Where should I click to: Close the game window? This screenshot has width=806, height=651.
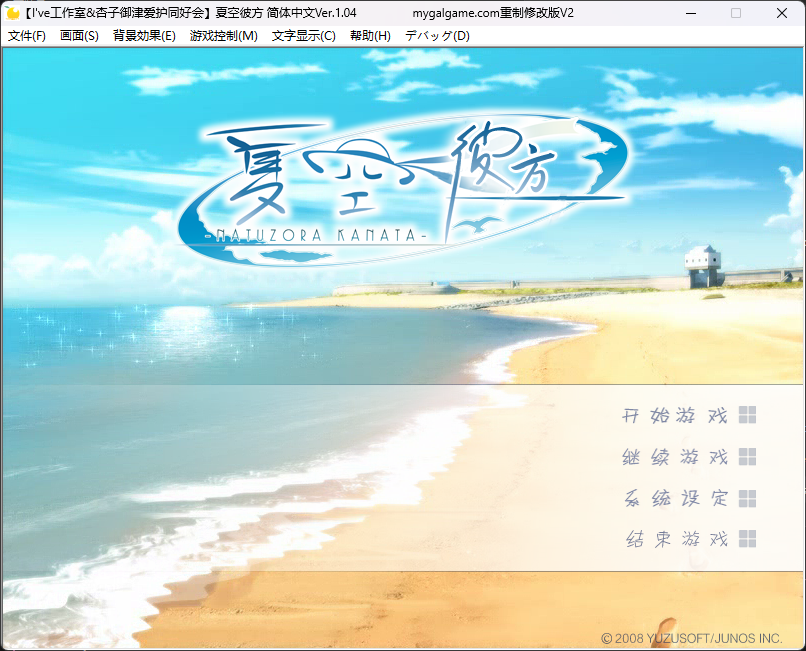coord(782,13)
